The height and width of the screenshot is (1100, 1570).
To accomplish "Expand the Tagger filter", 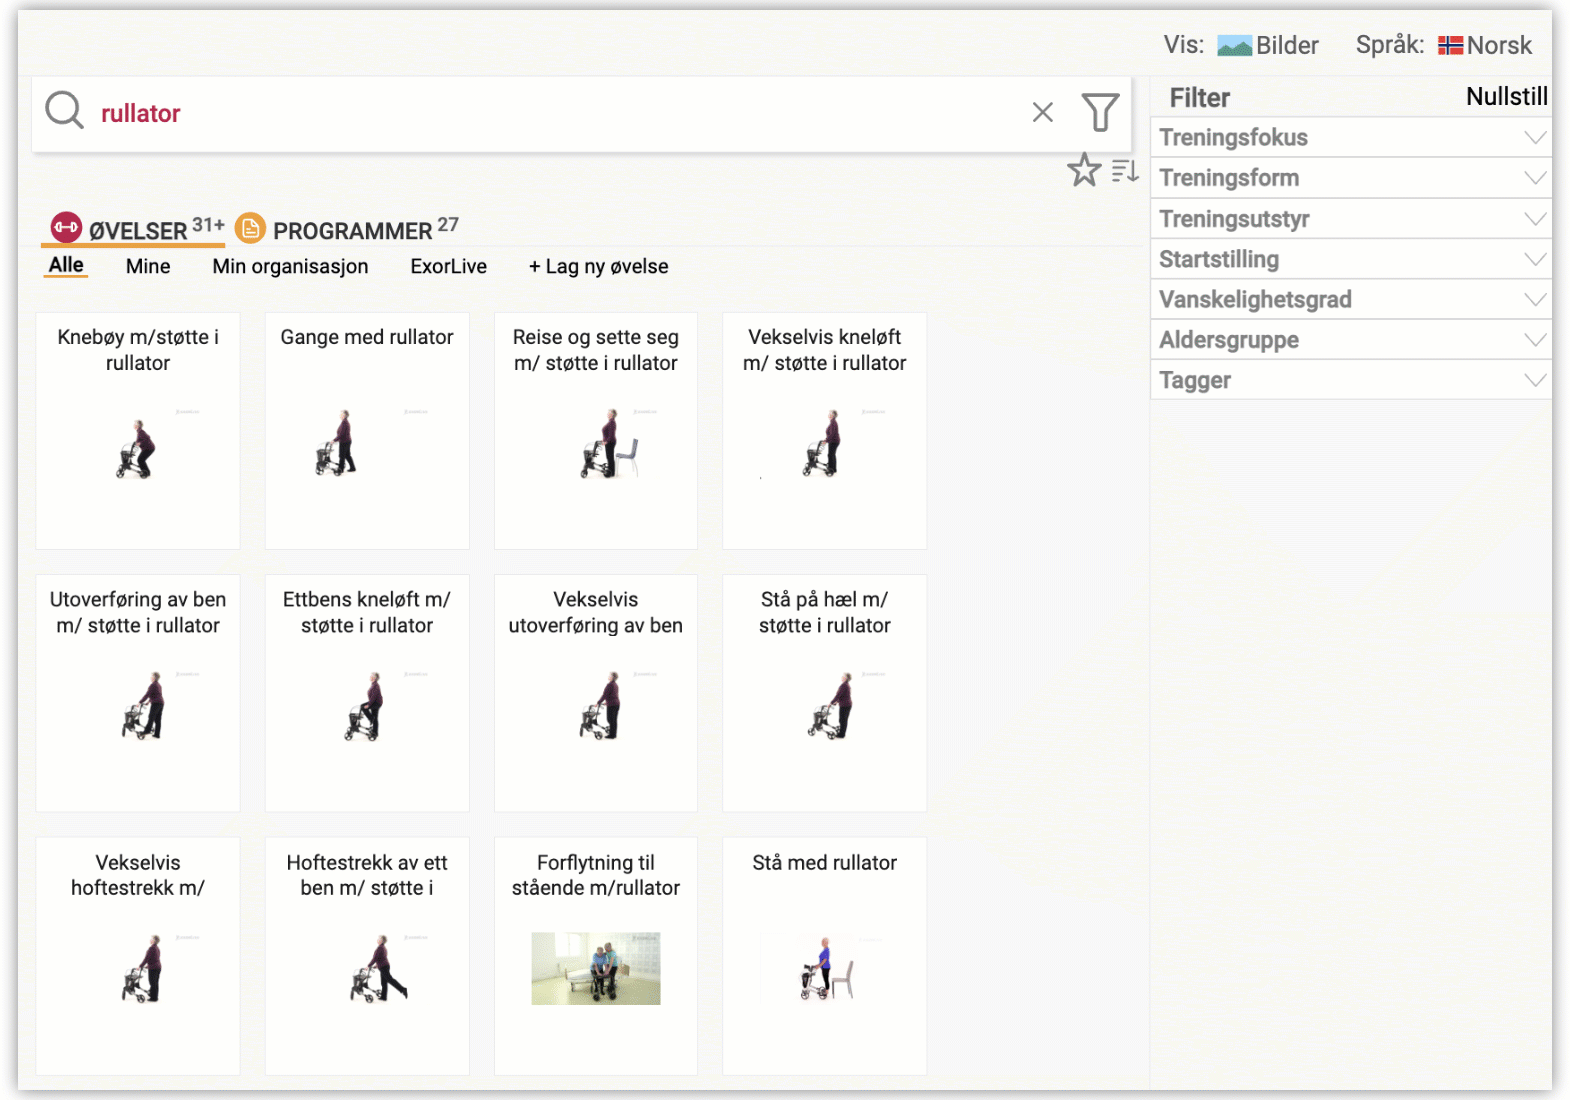I will click(x=1351, y=380).
